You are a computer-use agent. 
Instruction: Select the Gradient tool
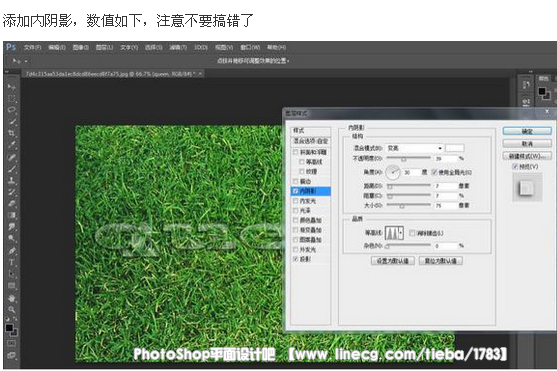click(11, 215)
